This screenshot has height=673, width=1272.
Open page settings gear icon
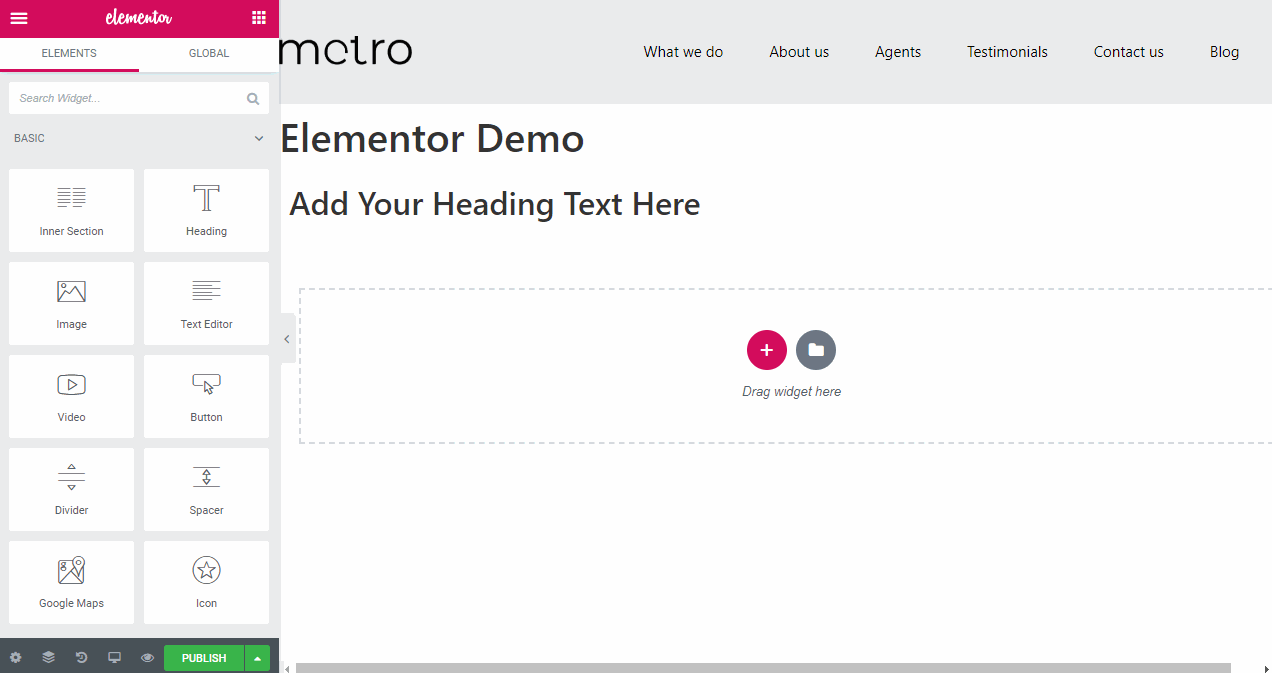click(15, 658)
